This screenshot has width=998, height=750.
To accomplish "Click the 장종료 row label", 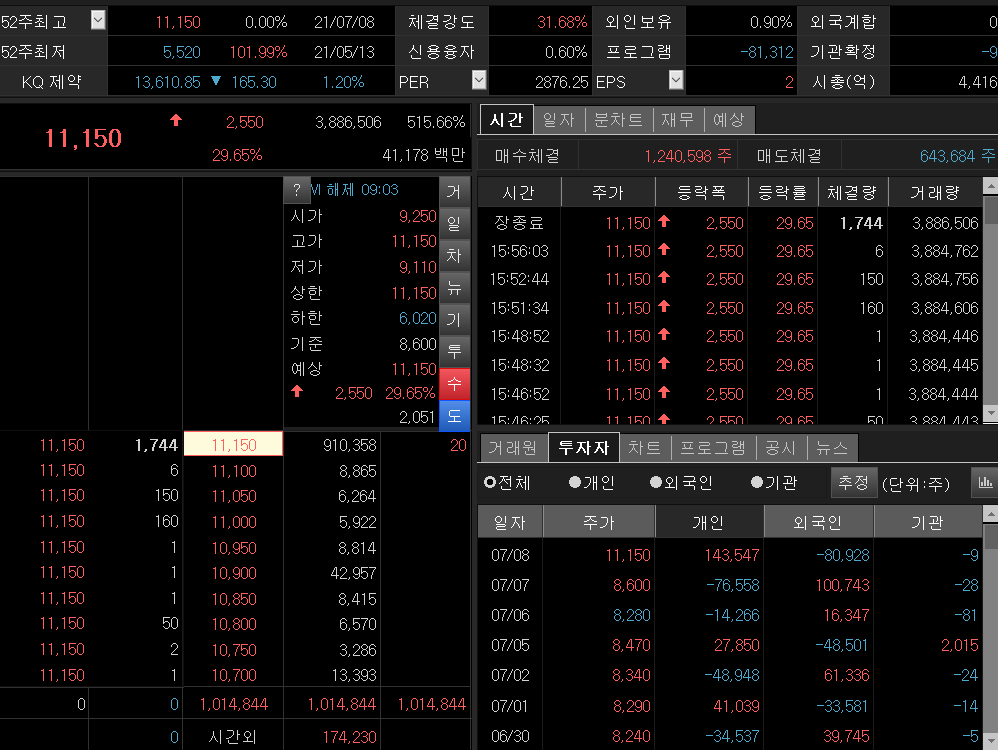I will pyautogui.click(x=519, y=223).
